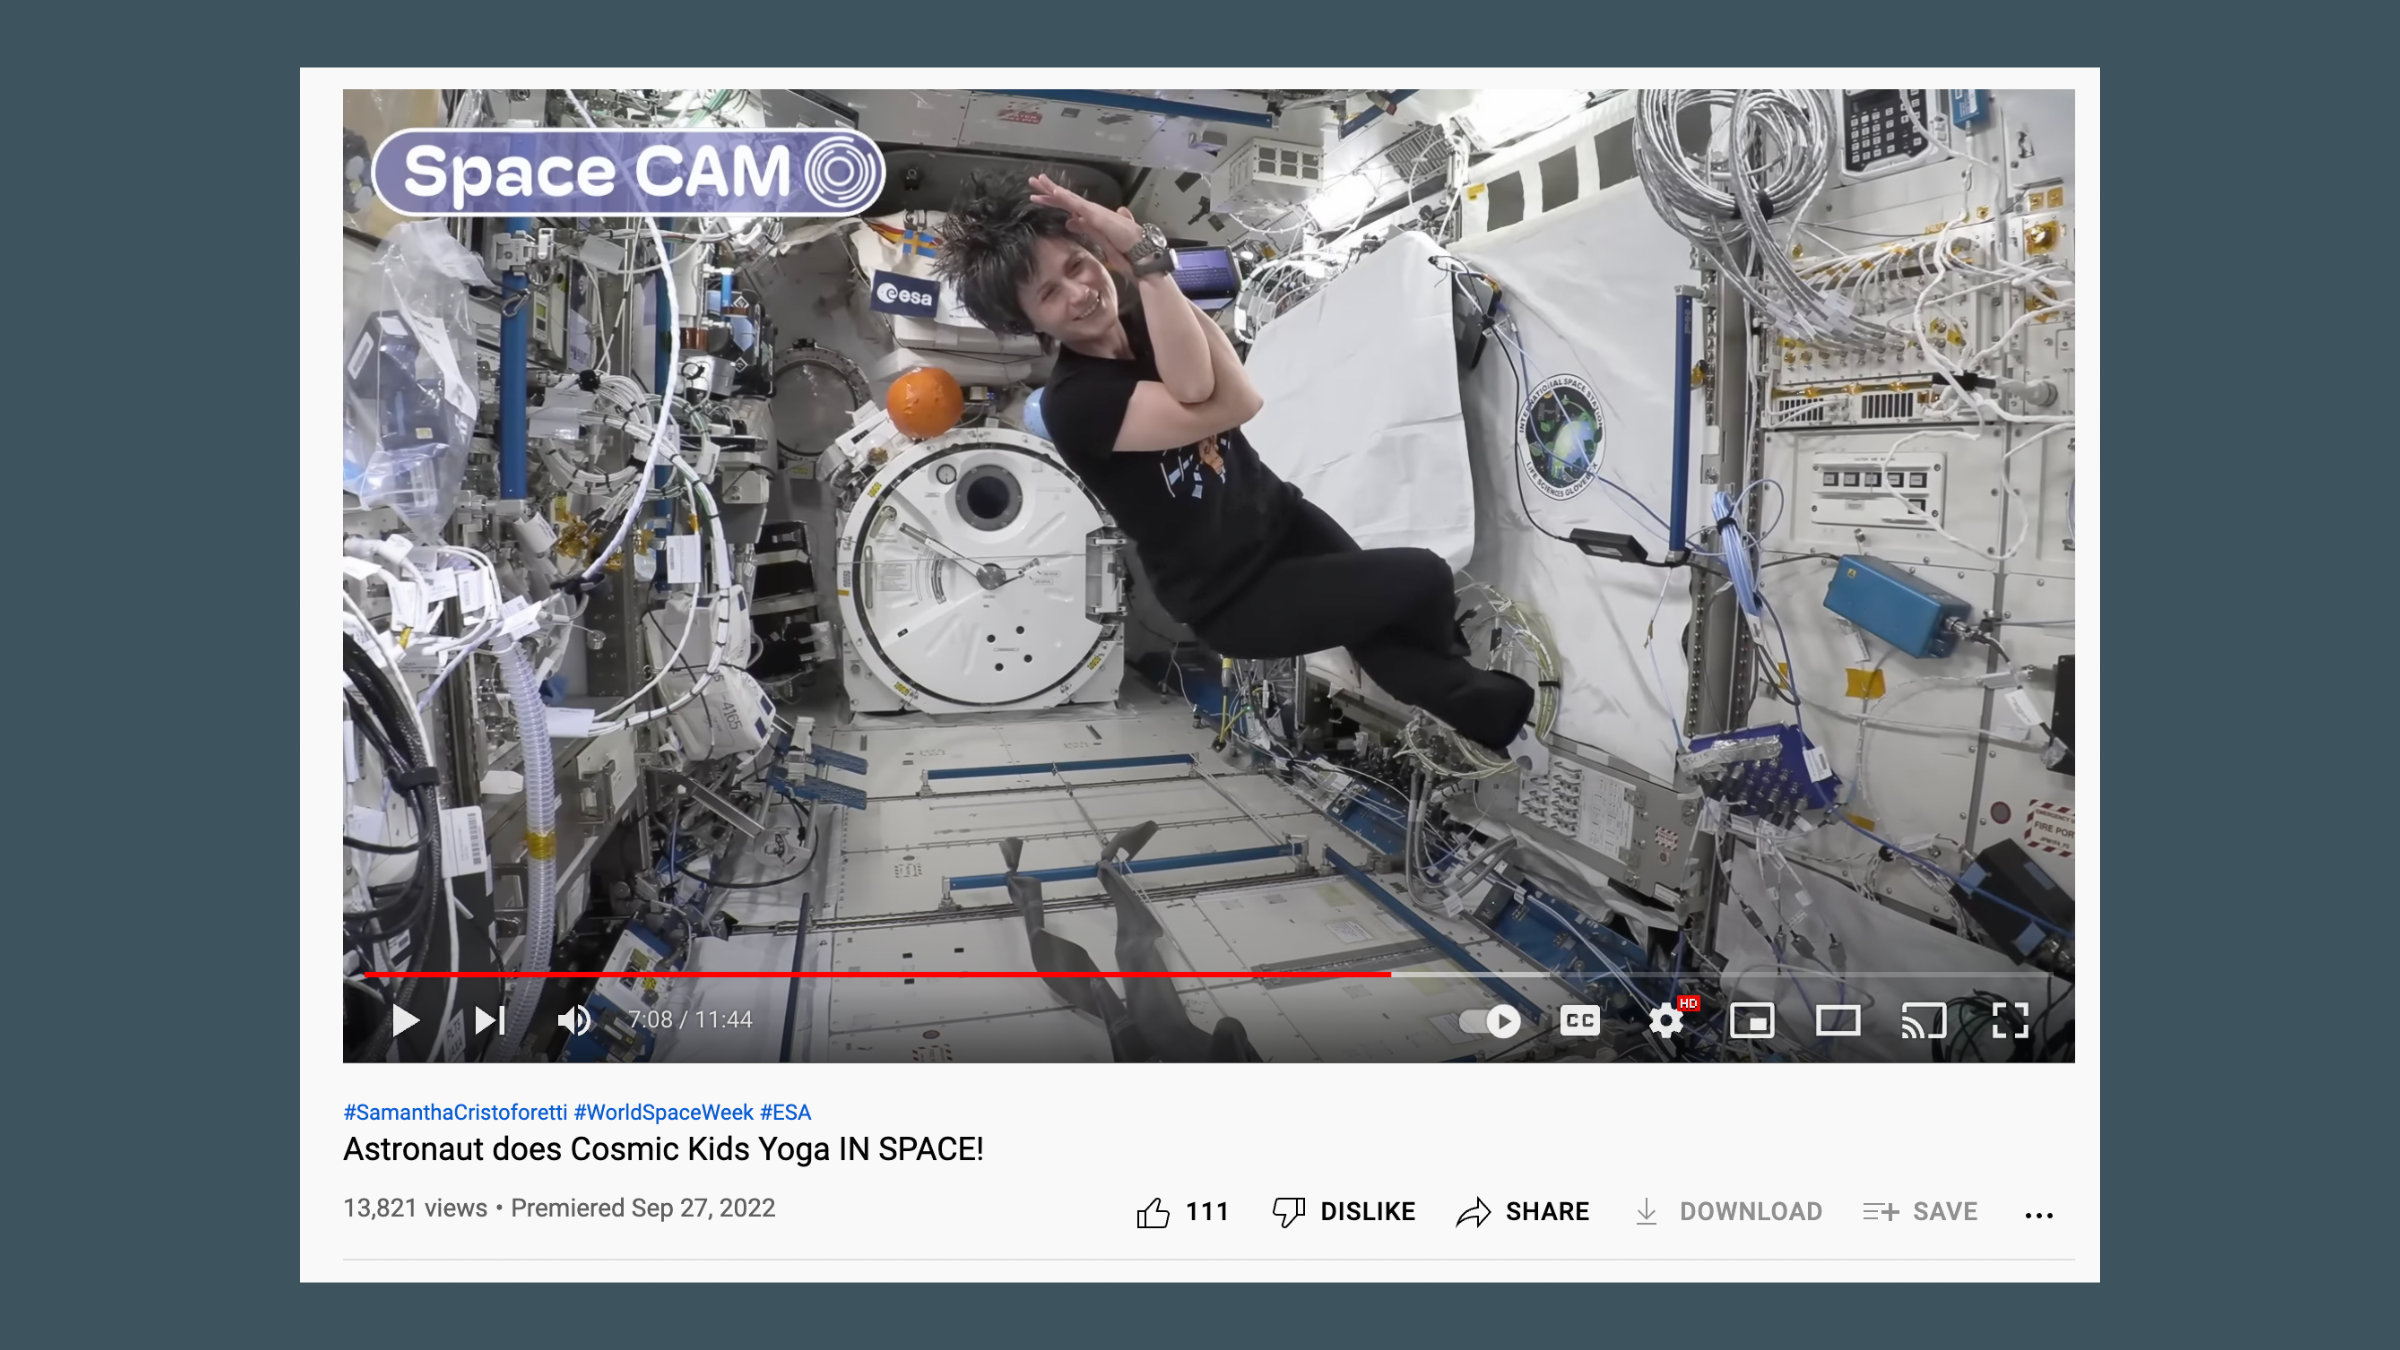Download the video
Screen dimensions: 2400x1350
tap(1727, 1211)
